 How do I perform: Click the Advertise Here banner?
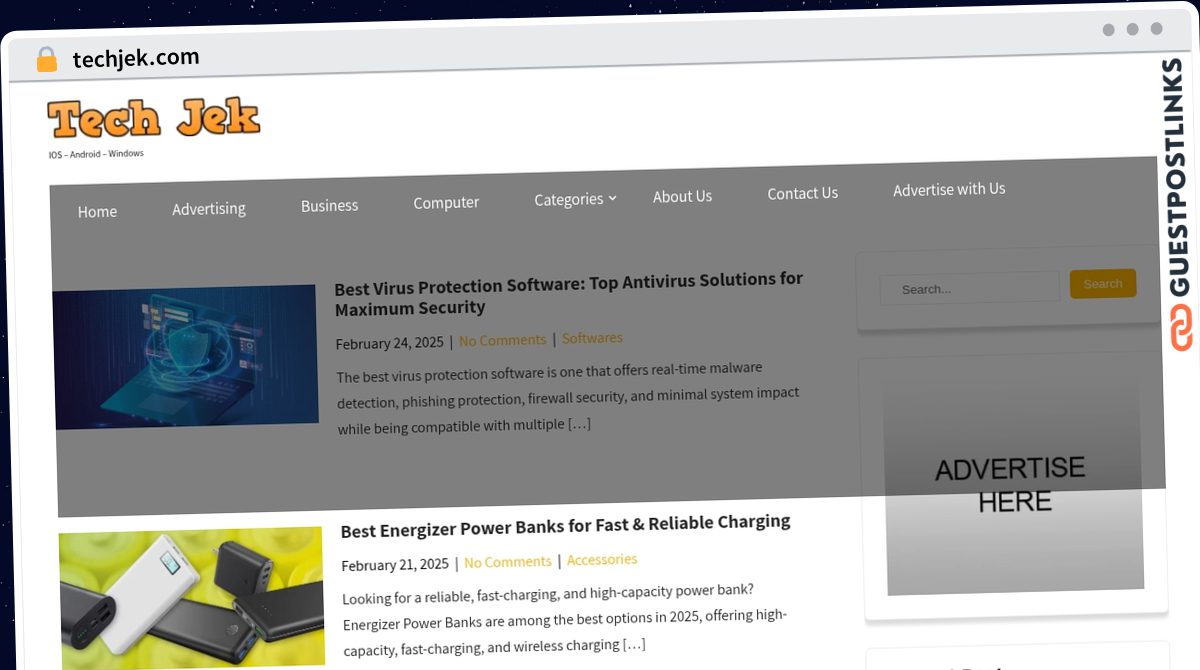1012,484
